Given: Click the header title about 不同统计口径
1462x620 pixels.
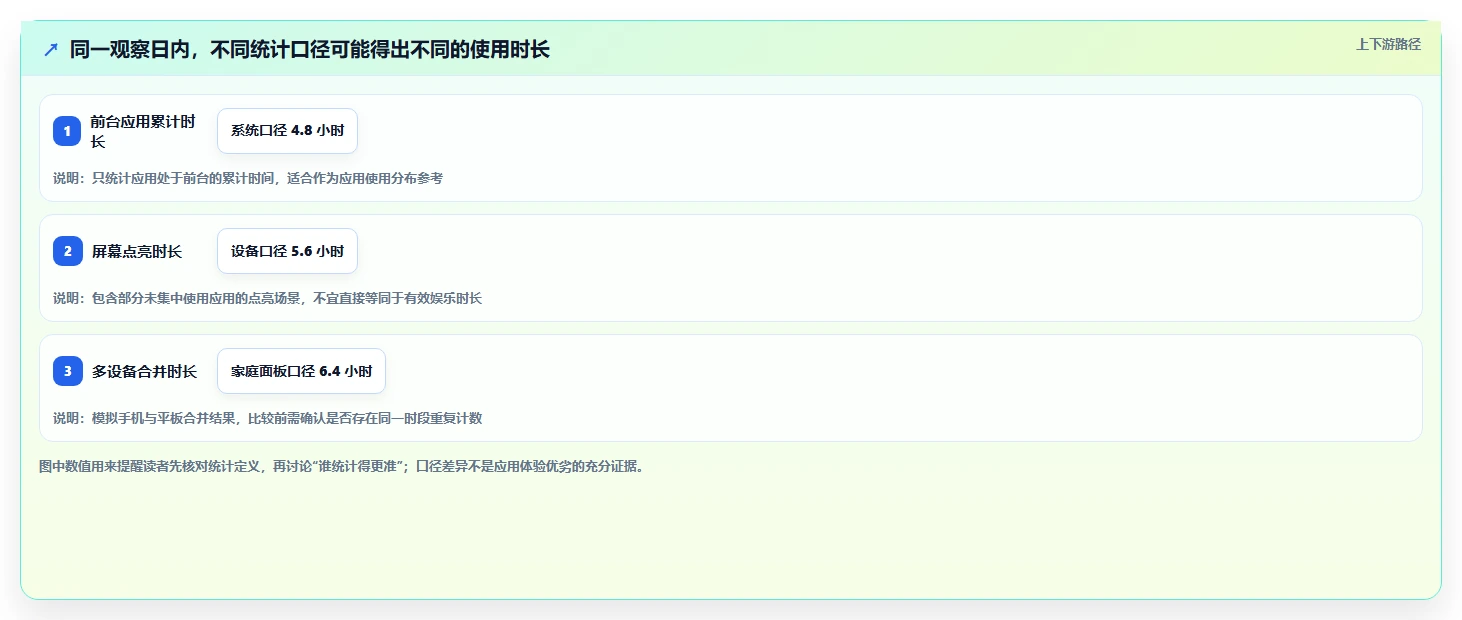Looking at the screenshot, I should coord(310,49).
